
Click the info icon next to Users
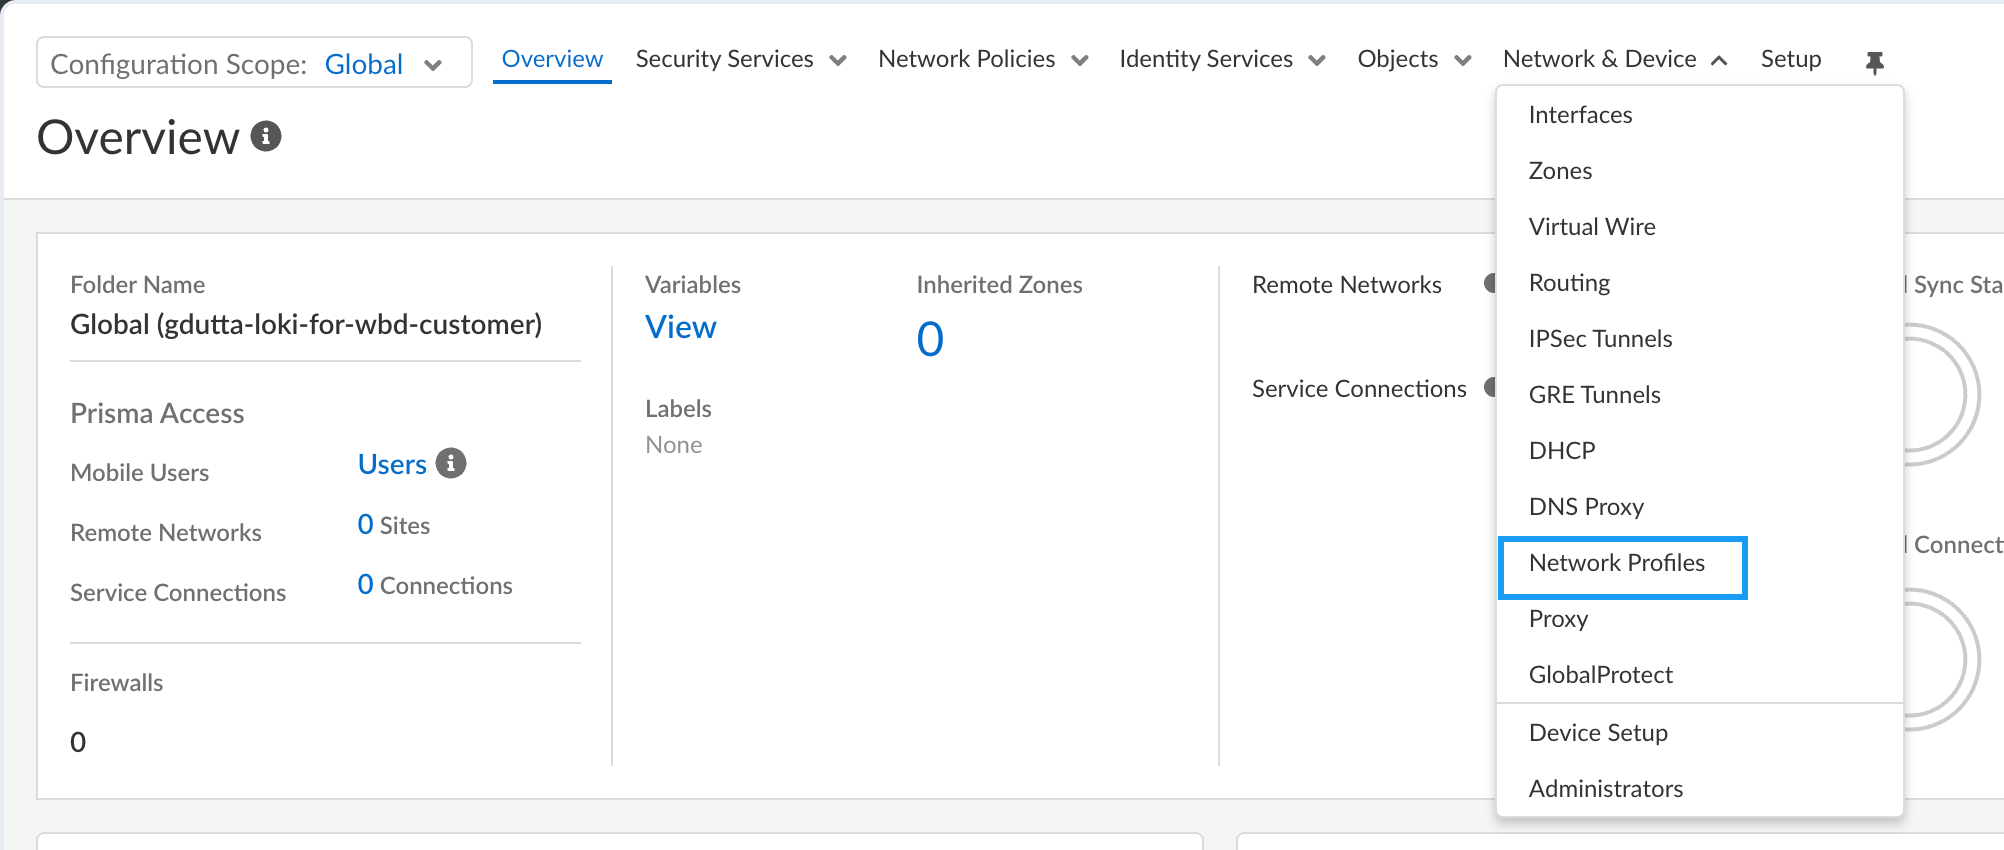pyautogui.click(x=451, y=463)
